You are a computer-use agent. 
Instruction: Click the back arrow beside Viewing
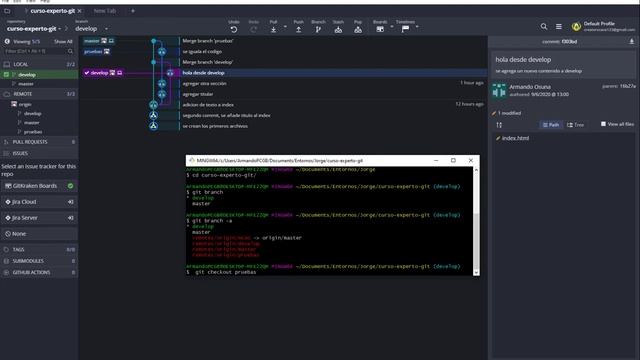point(7,41)
